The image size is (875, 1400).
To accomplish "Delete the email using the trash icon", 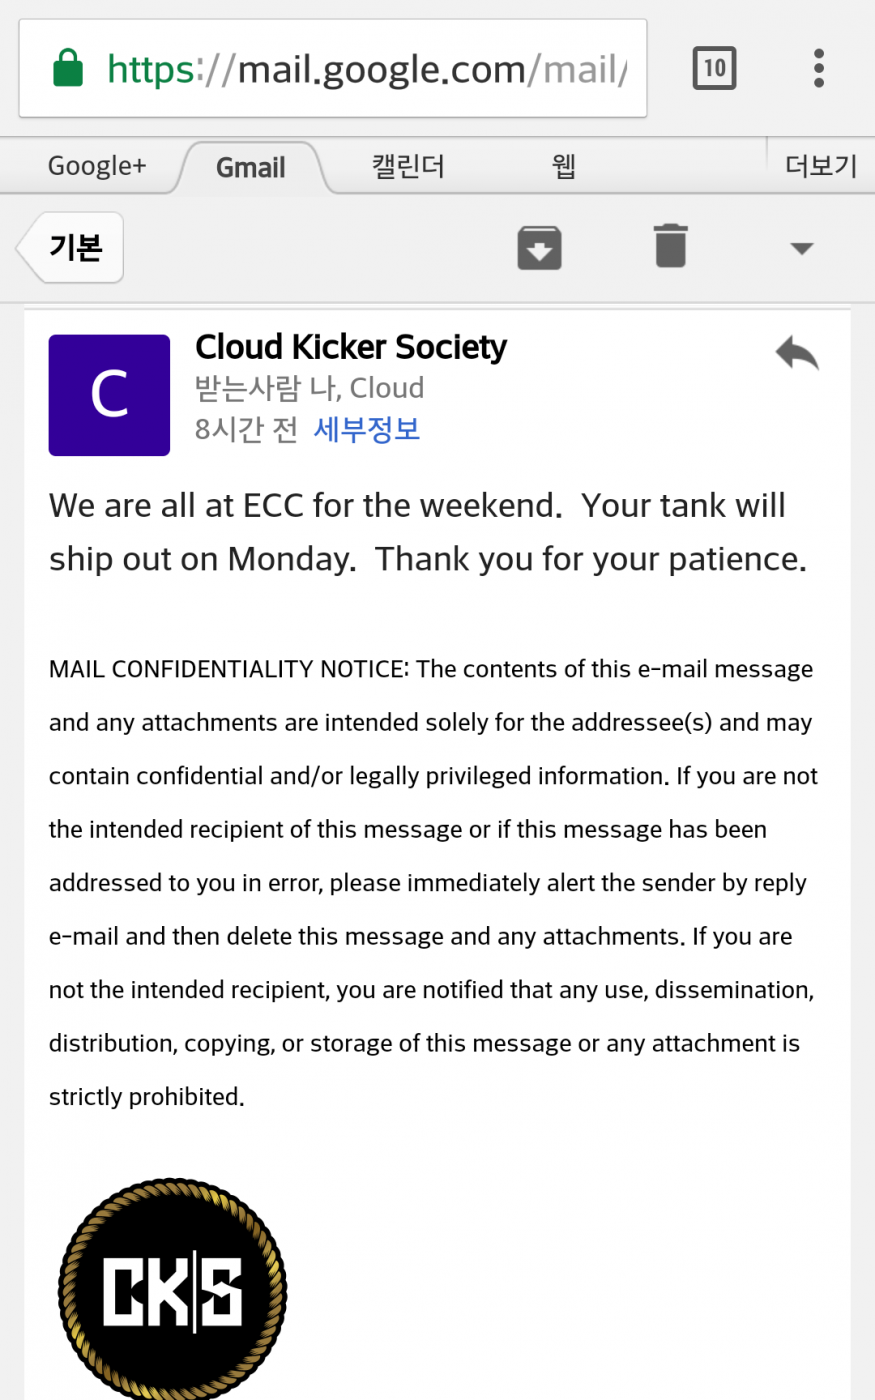I will coord(670,246).
